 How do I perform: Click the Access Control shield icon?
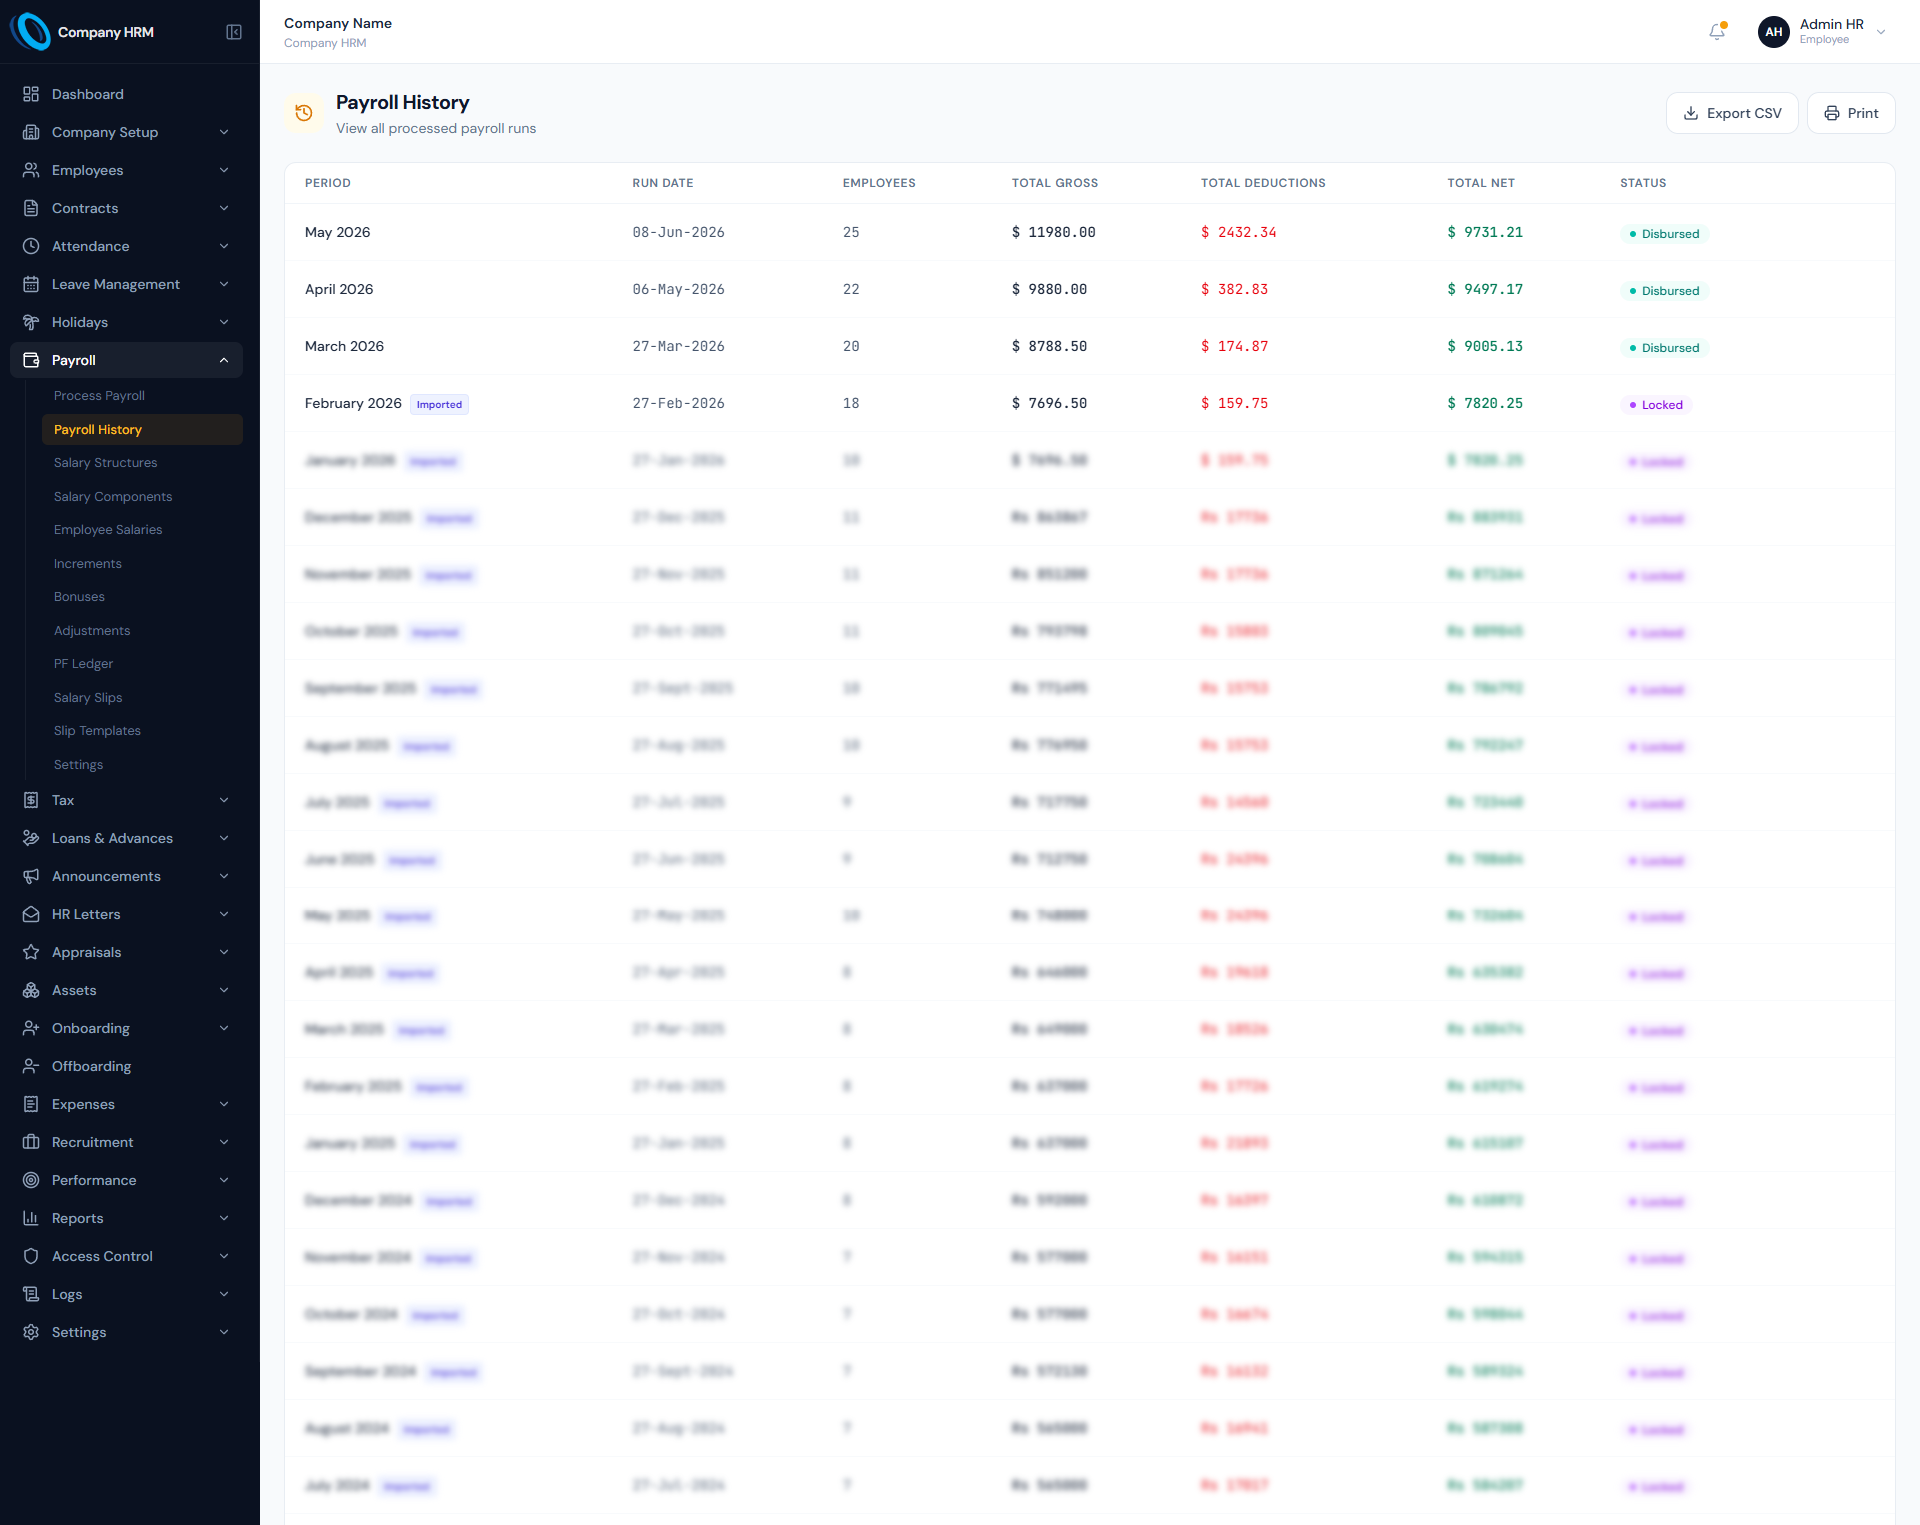(x=31, y=1256)
